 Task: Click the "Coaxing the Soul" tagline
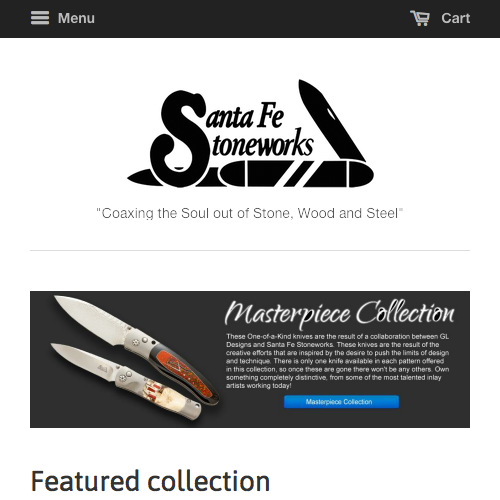tap(250, 213)
